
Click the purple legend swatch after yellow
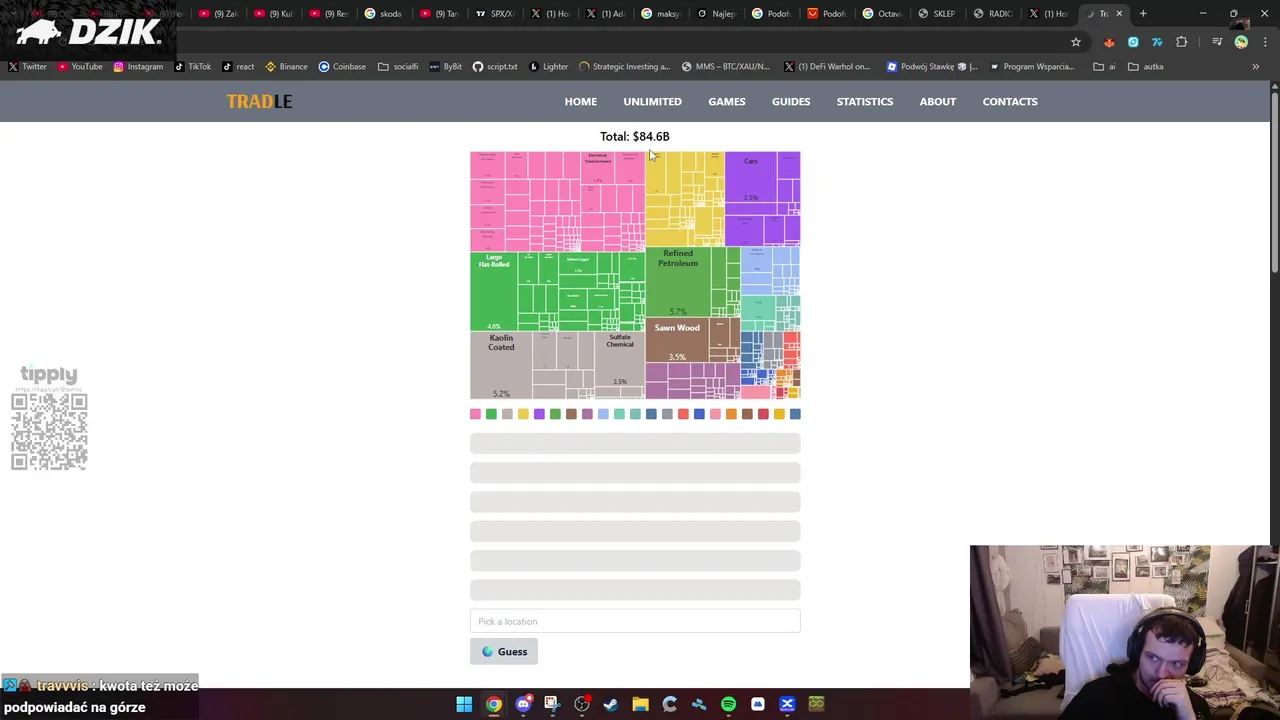coord(539,414)
